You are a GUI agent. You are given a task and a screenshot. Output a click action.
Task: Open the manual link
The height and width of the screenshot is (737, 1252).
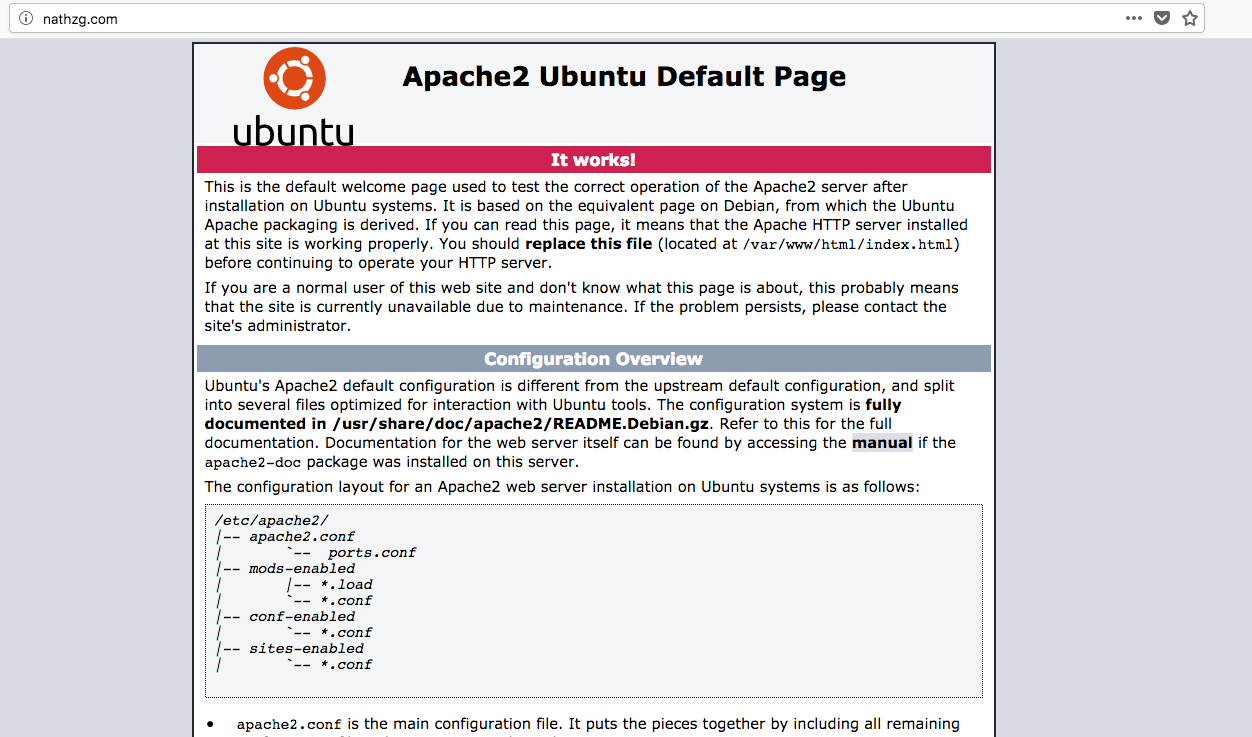click(x=882, y=443)
